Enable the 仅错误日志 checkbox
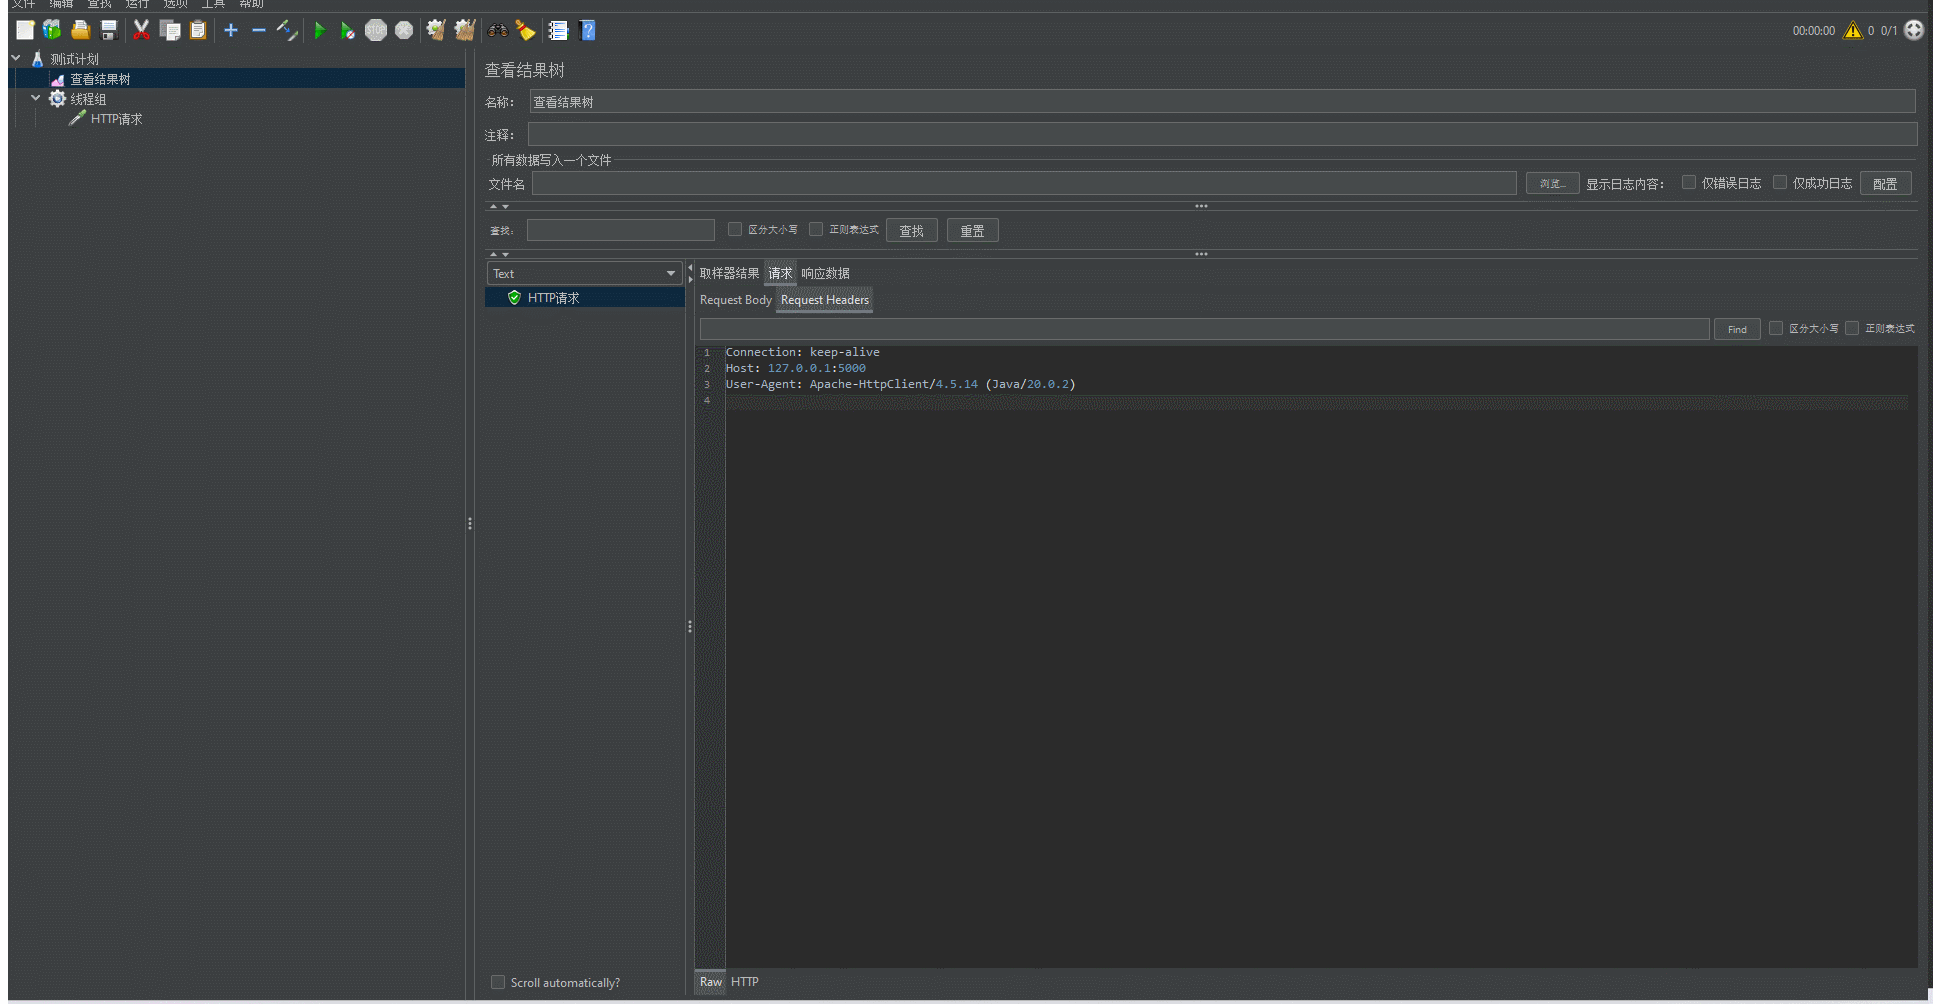 [1689, 182]
